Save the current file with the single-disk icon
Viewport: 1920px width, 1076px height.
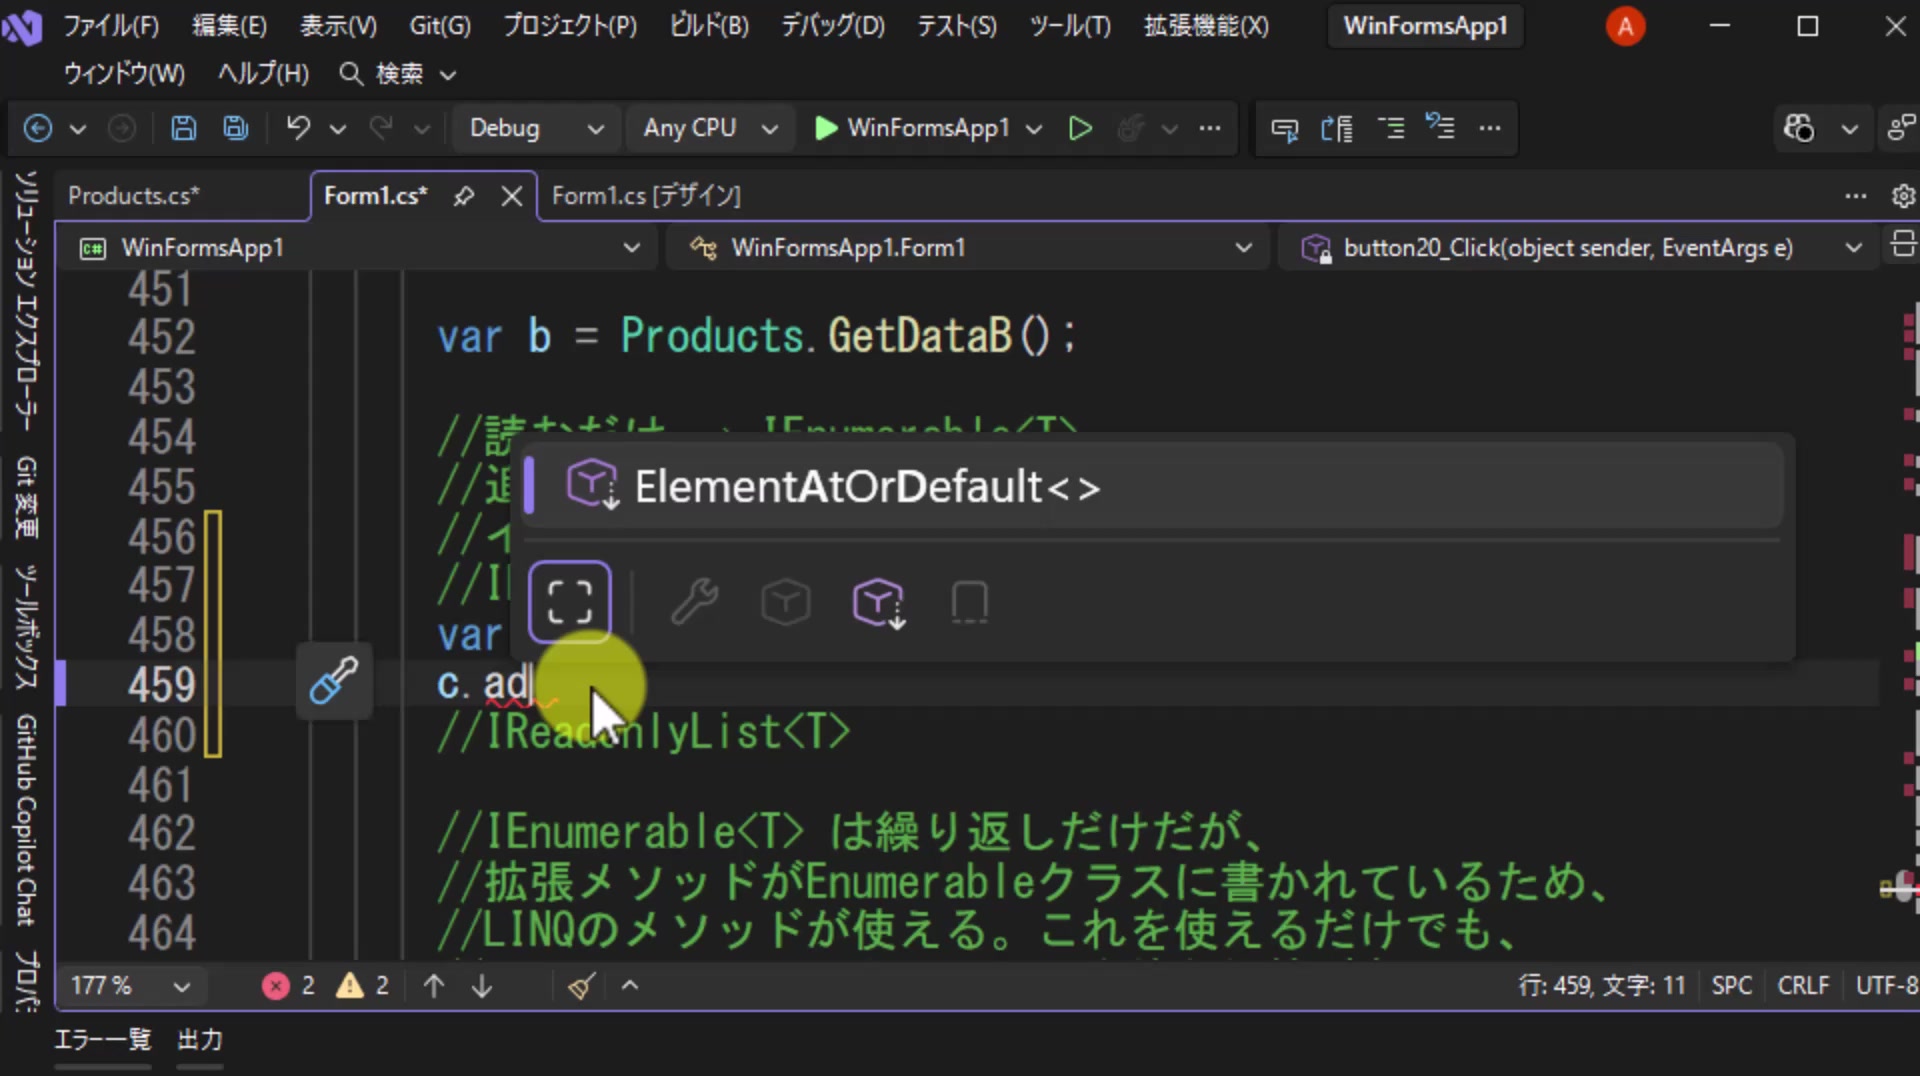(183, 128)
